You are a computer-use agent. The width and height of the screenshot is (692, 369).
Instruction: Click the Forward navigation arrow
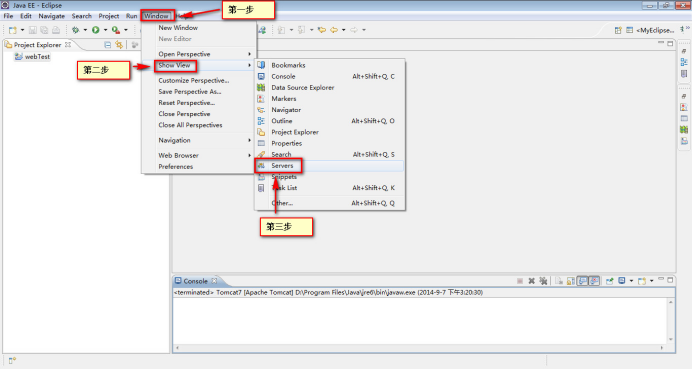point(354,30)
